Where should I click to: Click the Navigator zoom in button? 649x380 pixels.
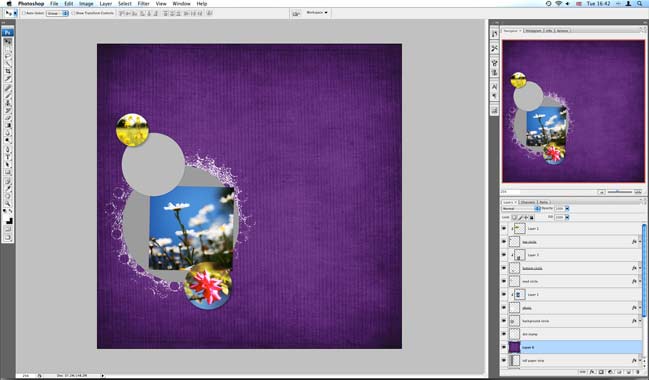638,192
